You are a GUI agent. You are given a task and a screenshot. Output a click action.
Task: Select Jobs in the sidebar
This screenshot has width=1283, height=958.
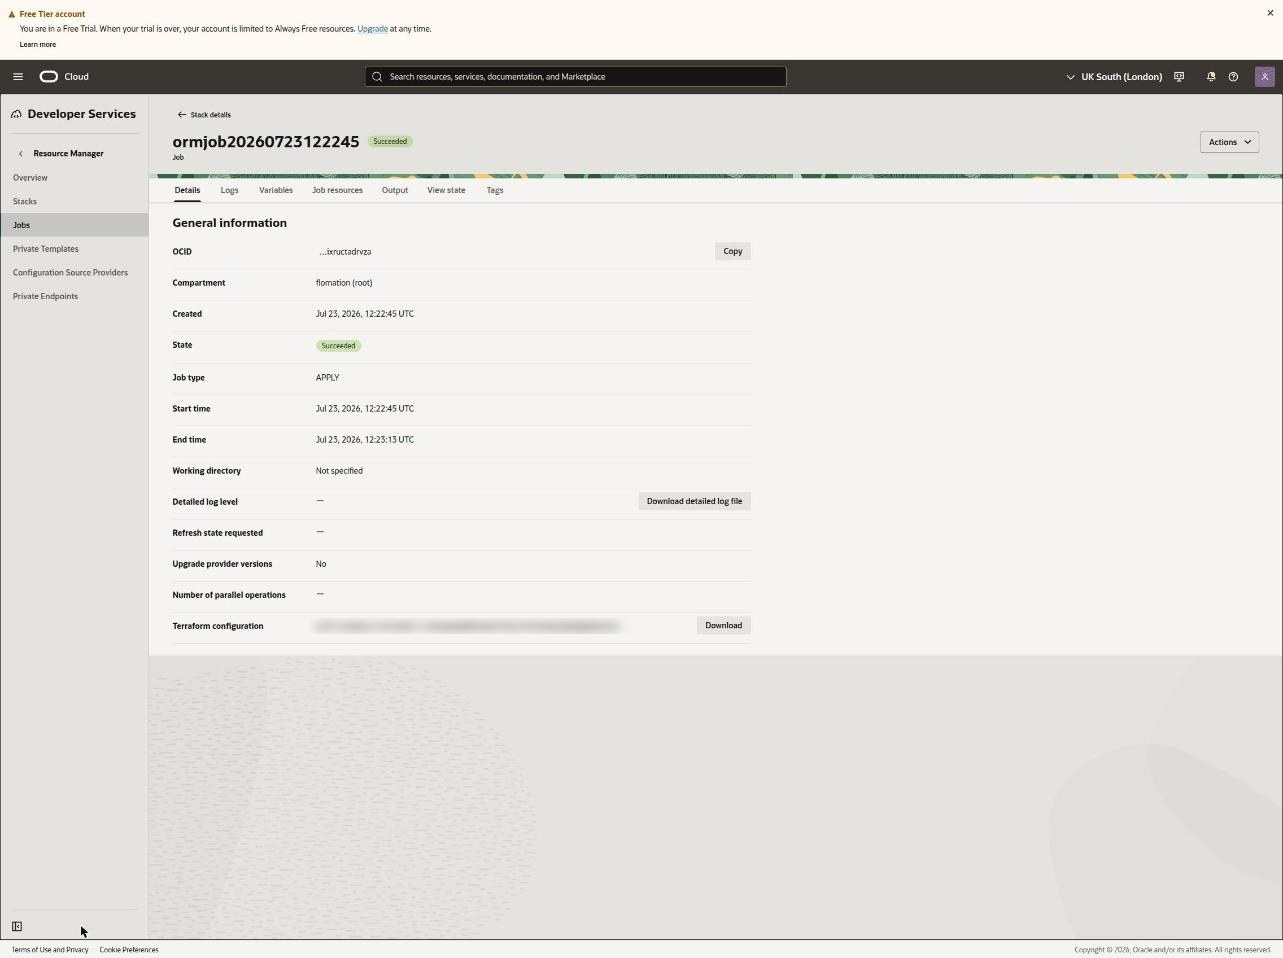coord(74,225)
